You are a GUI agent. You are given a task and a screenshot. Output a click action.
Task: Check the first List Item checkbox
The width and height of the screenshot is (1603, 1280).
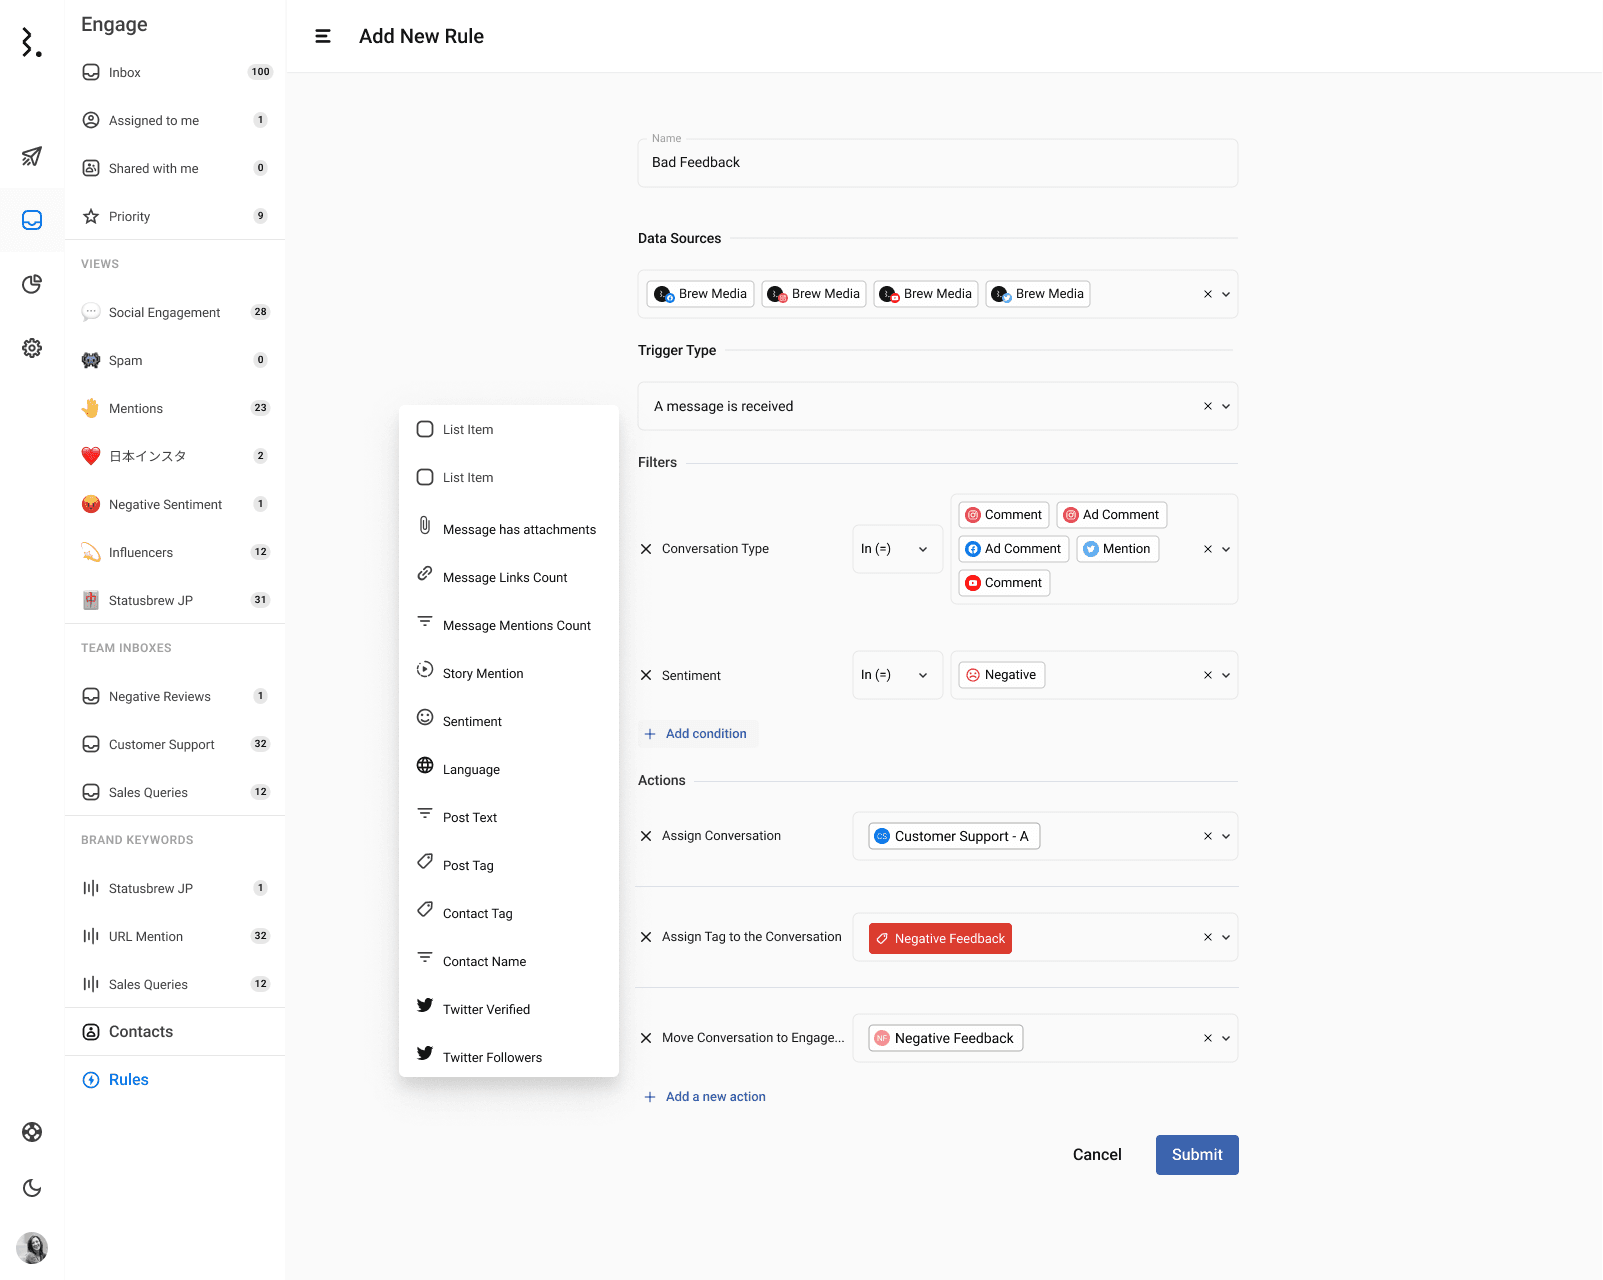(425, 429)
